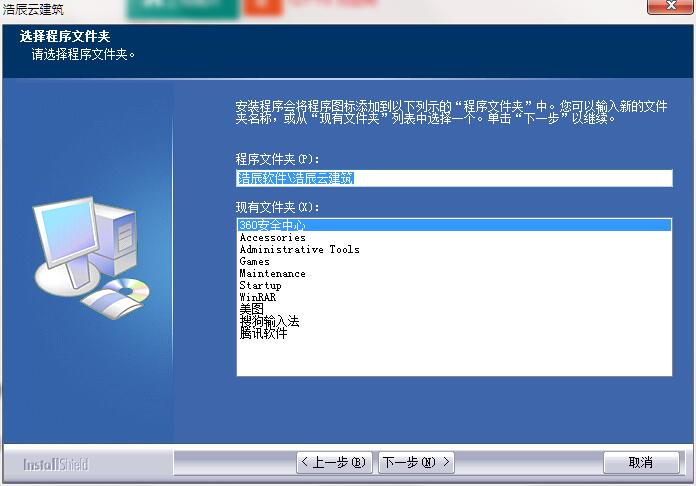This screenshot has width=696, height=486.
Task: Select 360安全中心 in the existing folders list
Action: [x=272, y=225]
